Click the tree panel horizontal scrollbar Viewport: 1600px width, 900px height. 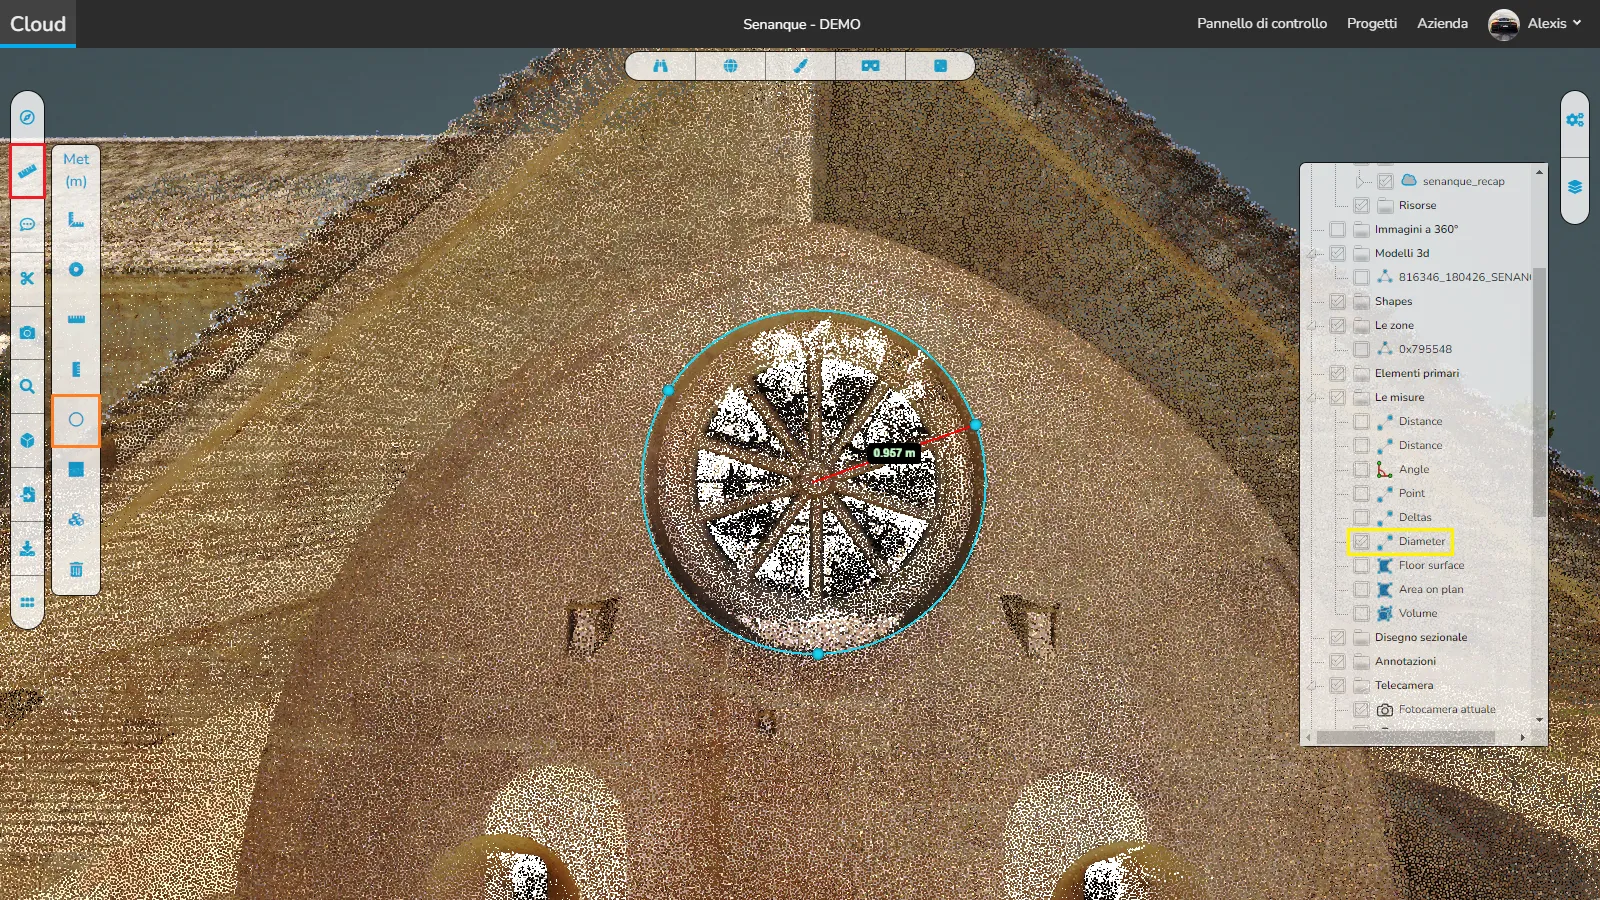point(1405,737)
